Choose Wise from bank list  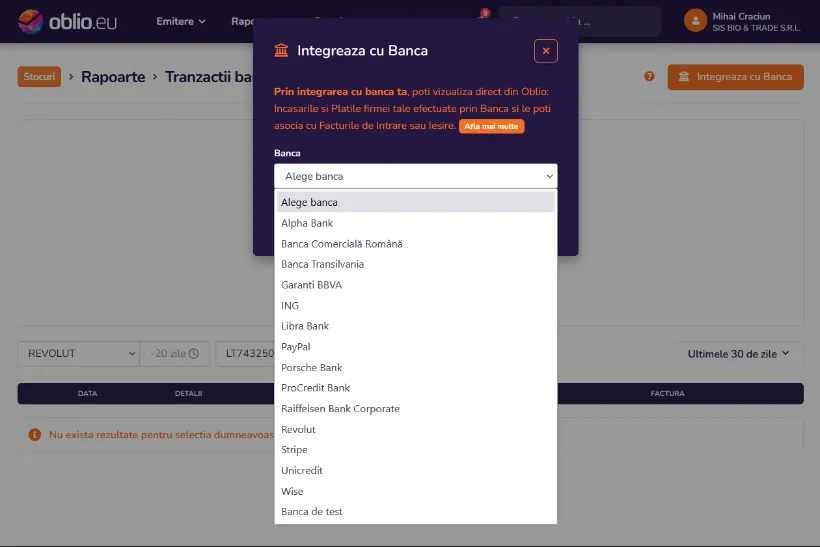[416, 491]
